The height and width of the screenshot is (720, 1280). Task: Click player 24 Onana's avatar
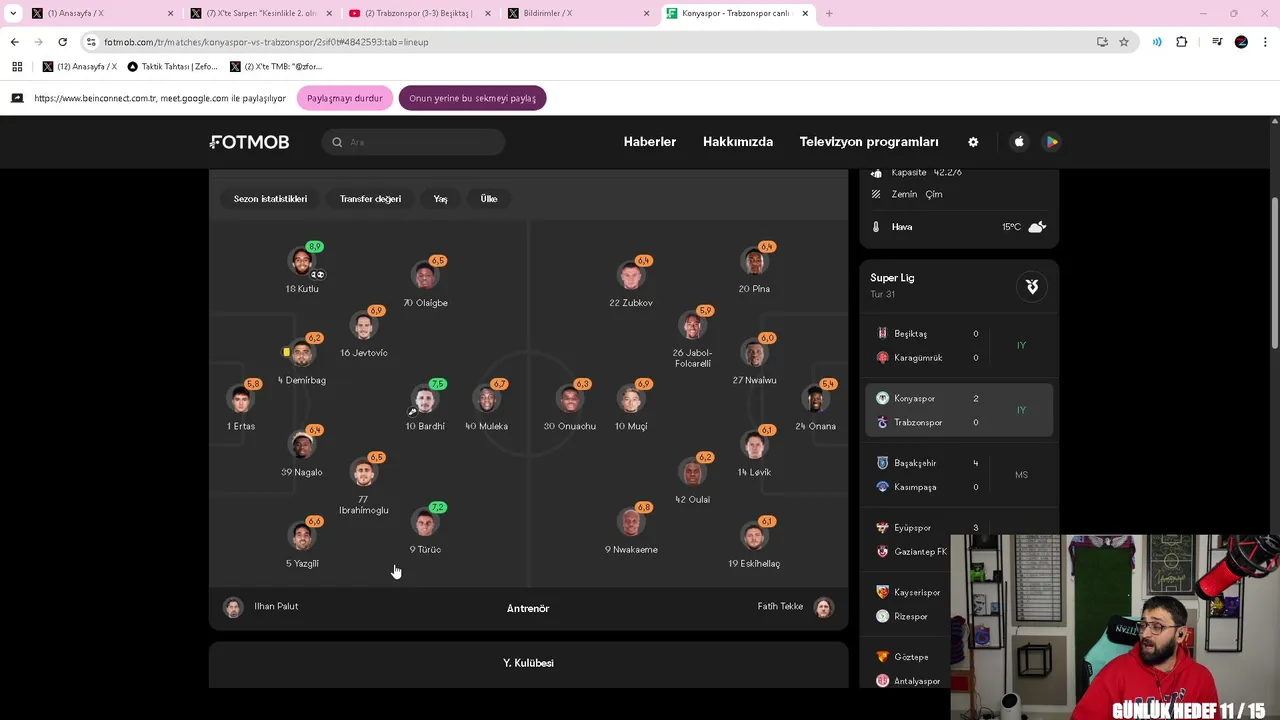click(815, 400)
